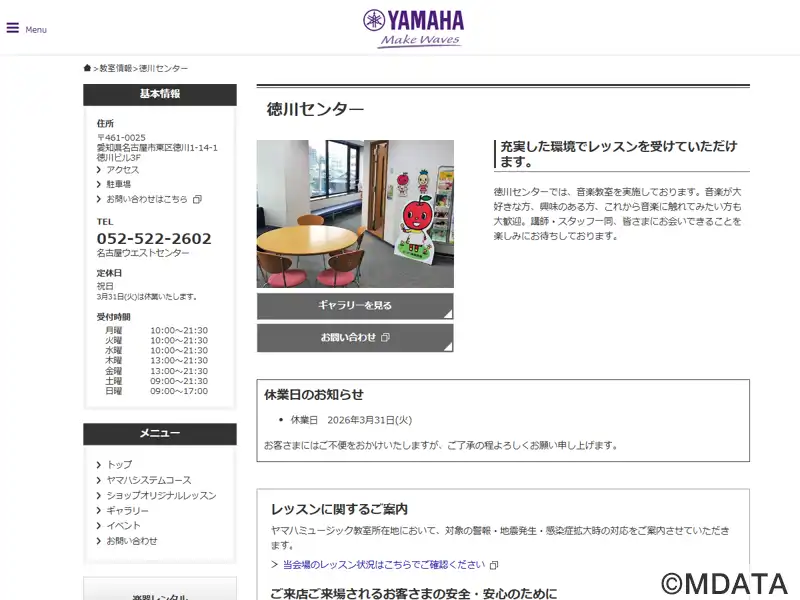Image resolution: width=800 pixels, height=600 pixels.
Task: Click the classroom photo thumbnail
Action: tap(355, 214)
